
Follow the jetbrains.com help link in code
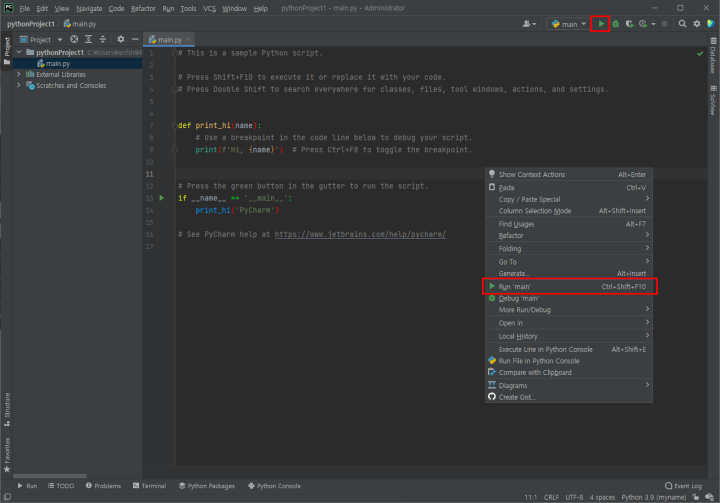click(x=360, y=234)
